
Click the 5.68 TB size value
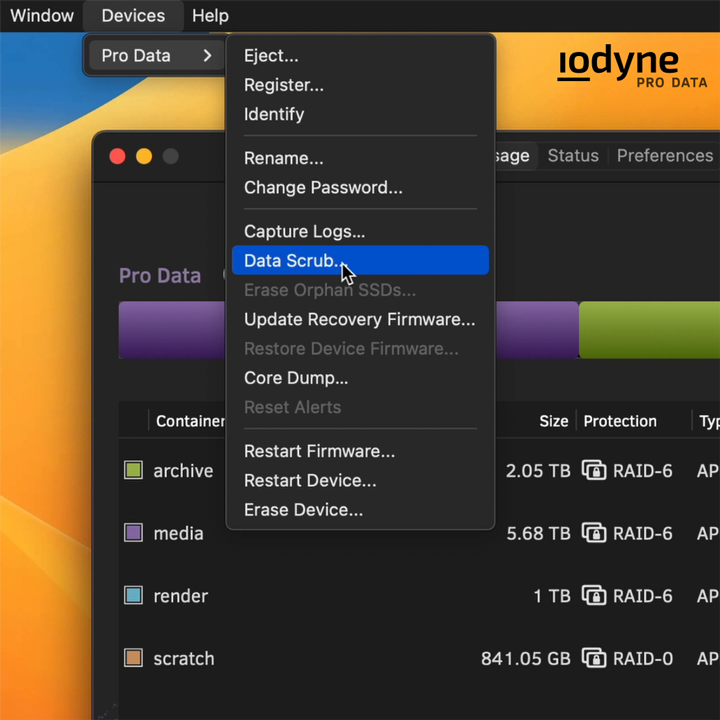pos(538,534)
